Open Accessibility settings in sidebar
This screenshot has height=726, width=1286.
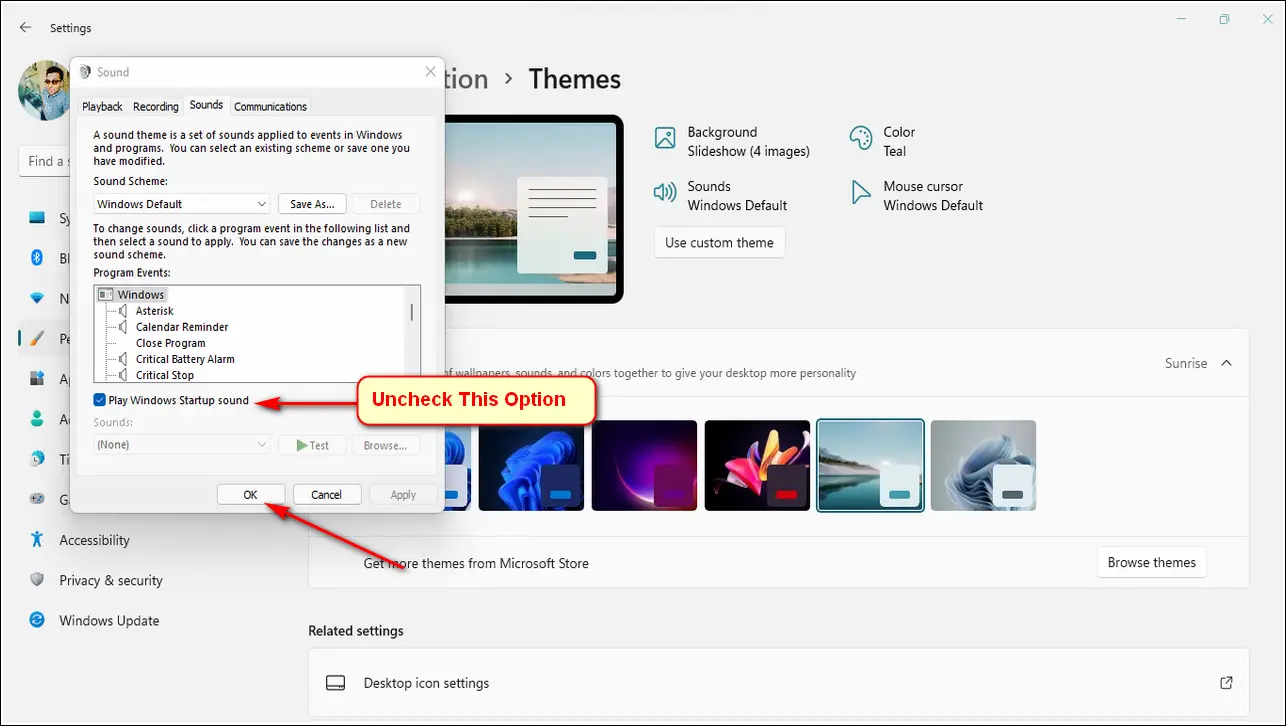94,540
